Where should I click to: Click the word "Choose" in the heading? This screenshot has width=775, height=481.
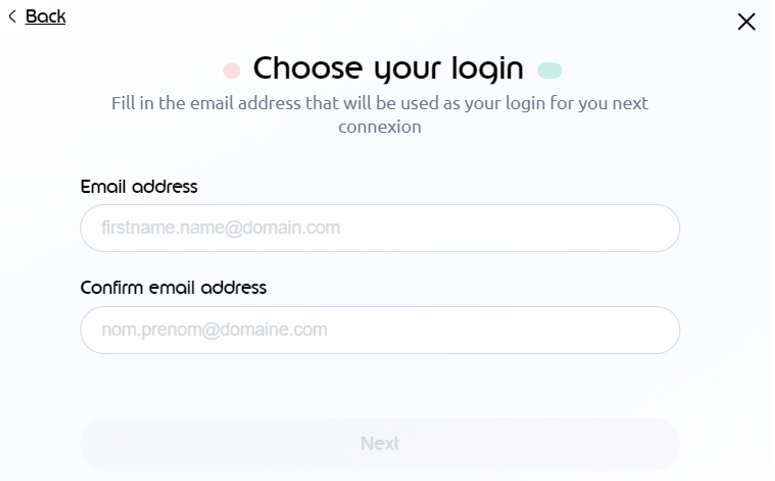pos(308,68)
